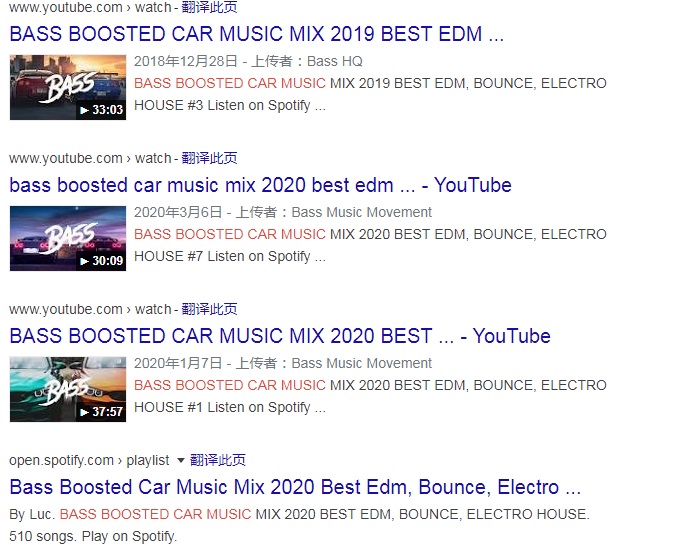
Task: Play the 30:09 video using the play icon
Action: (x=84, y=261)
